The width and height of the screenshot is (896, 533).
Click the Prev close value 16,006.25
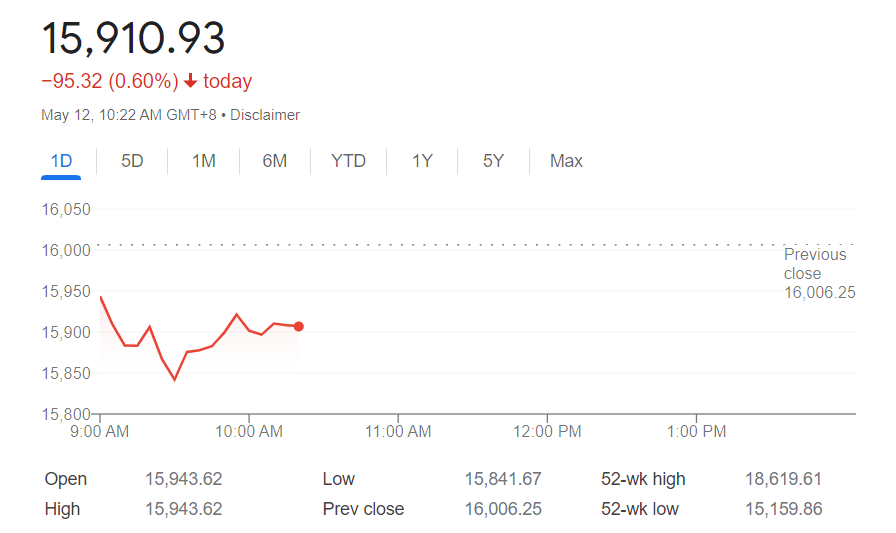click(503, 509)
